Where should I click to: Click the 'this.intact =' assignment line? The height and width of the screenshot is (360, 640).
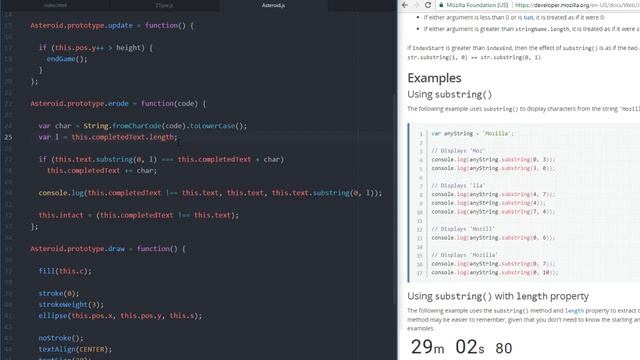click(x=139, y=215)
